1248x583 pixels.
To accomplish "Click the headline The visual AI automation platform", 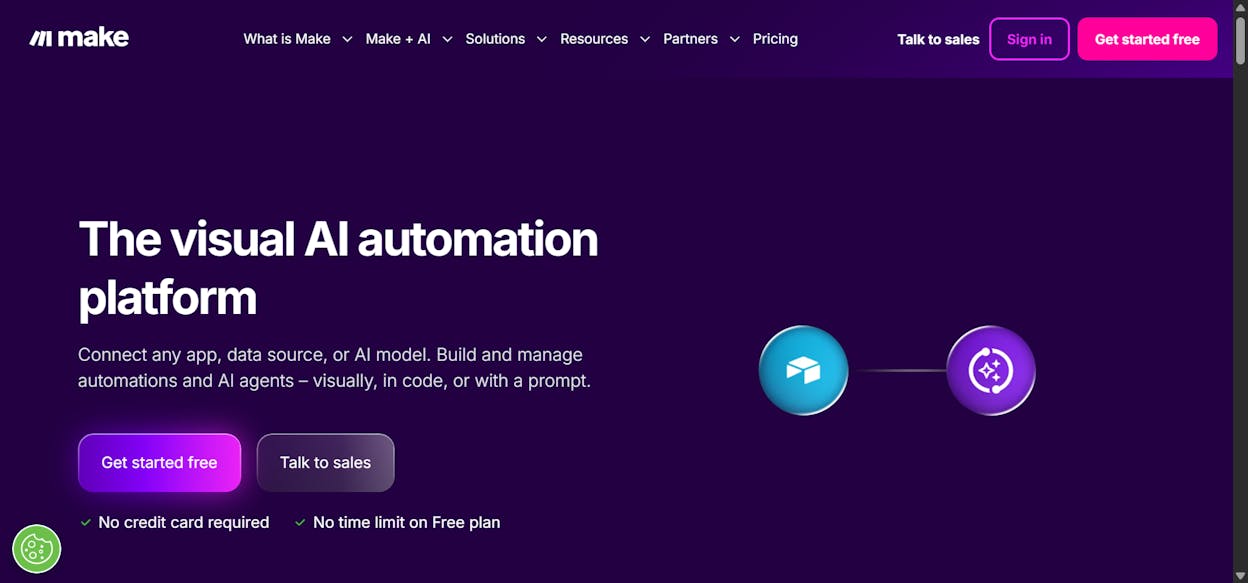I will click(x=338, y=268).
